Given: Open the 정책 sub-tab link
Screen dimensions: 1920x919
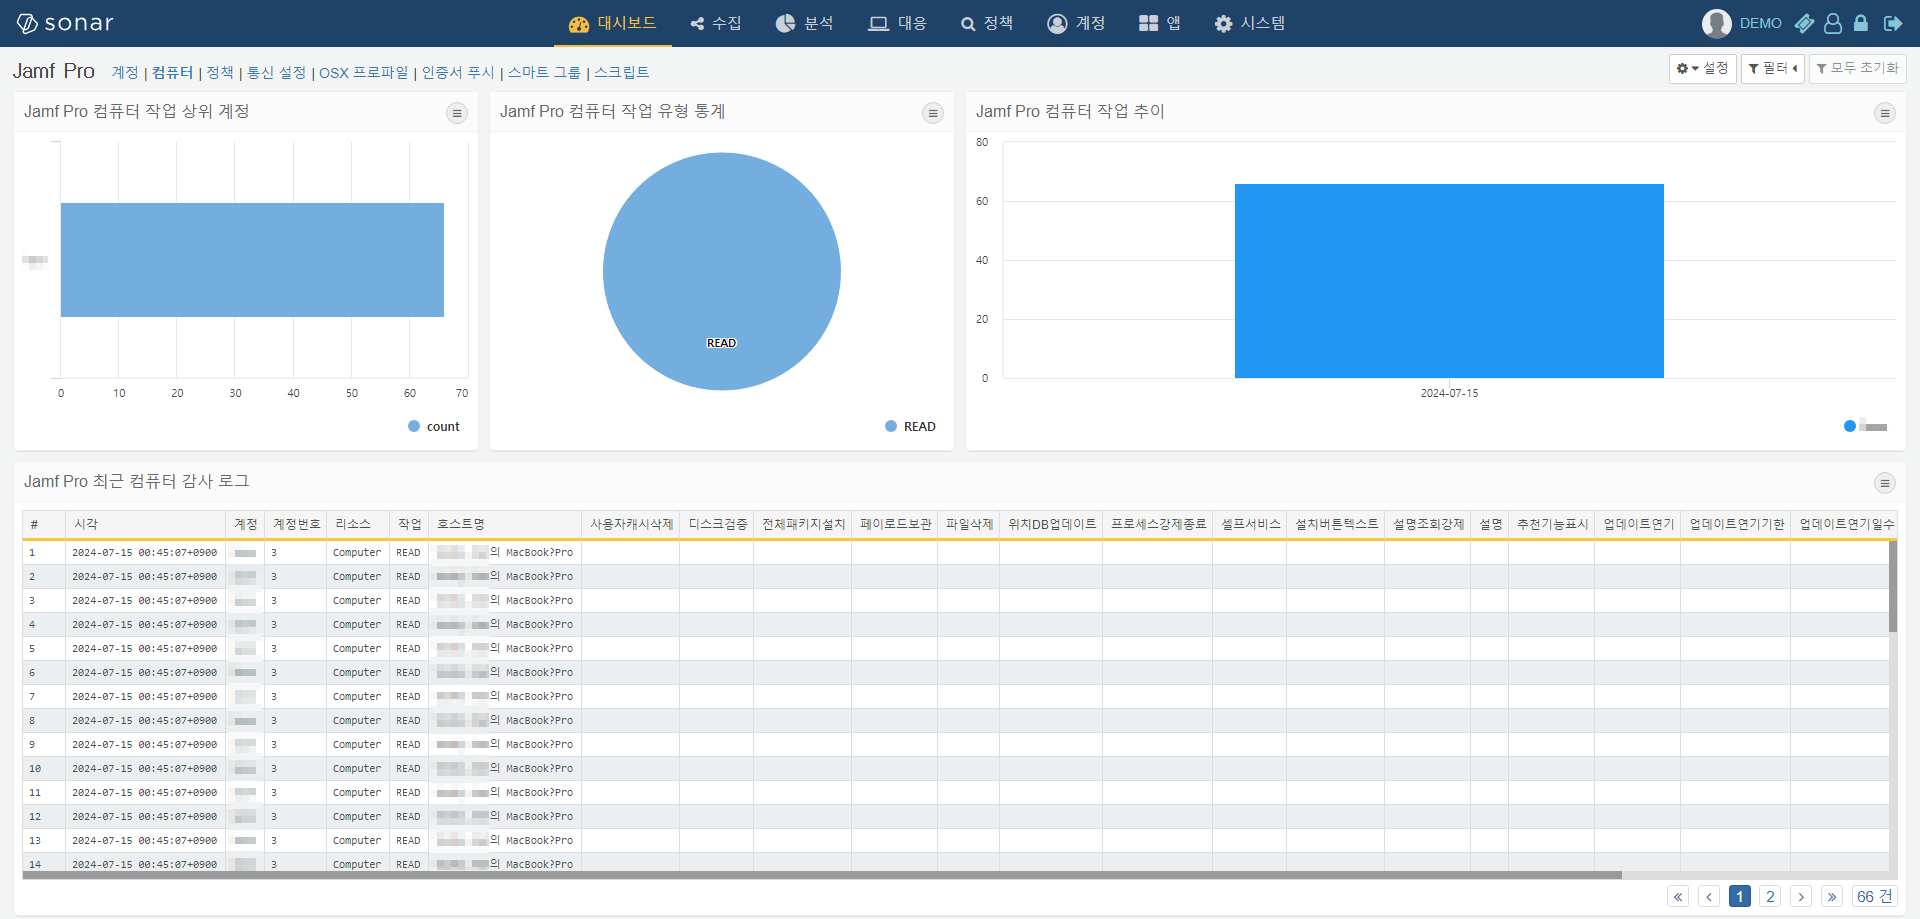Looking at the screenshot, I should pyautogui.click(x=220, y=72).
